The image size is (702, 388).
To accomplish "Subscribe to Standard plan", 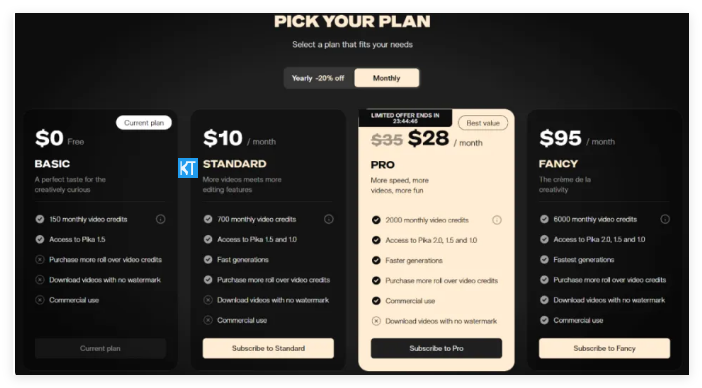I will (268, 348).
